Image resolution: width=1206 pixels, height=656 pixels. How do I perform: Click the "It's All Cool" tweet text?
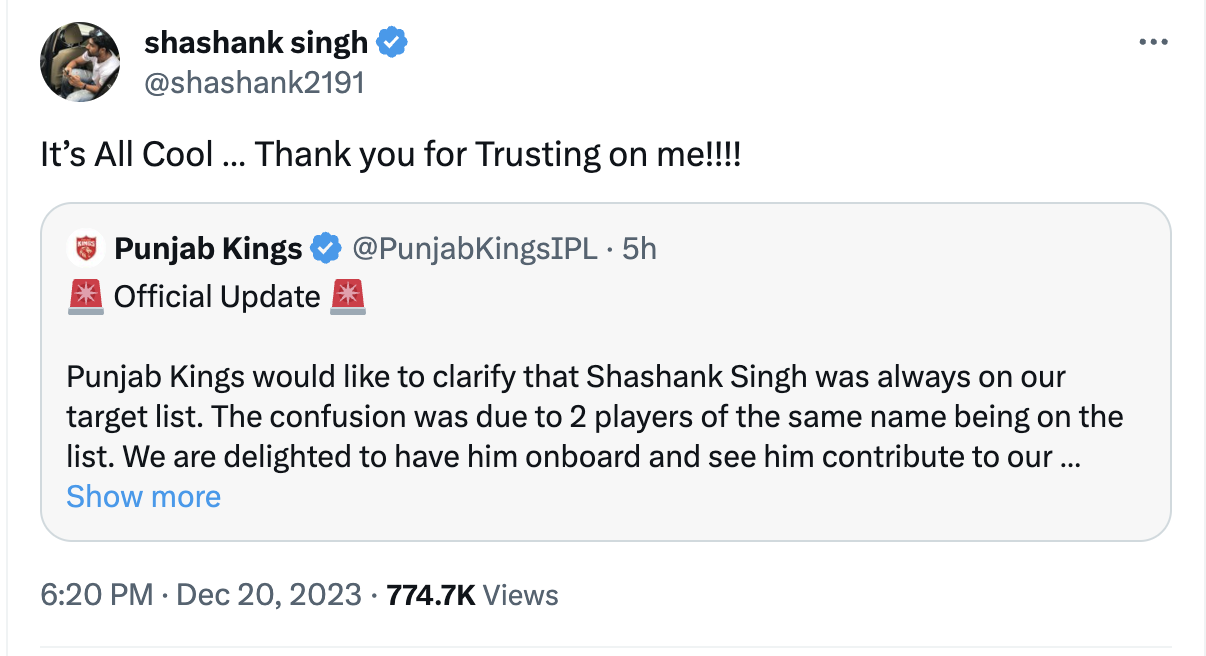(390, 155)
